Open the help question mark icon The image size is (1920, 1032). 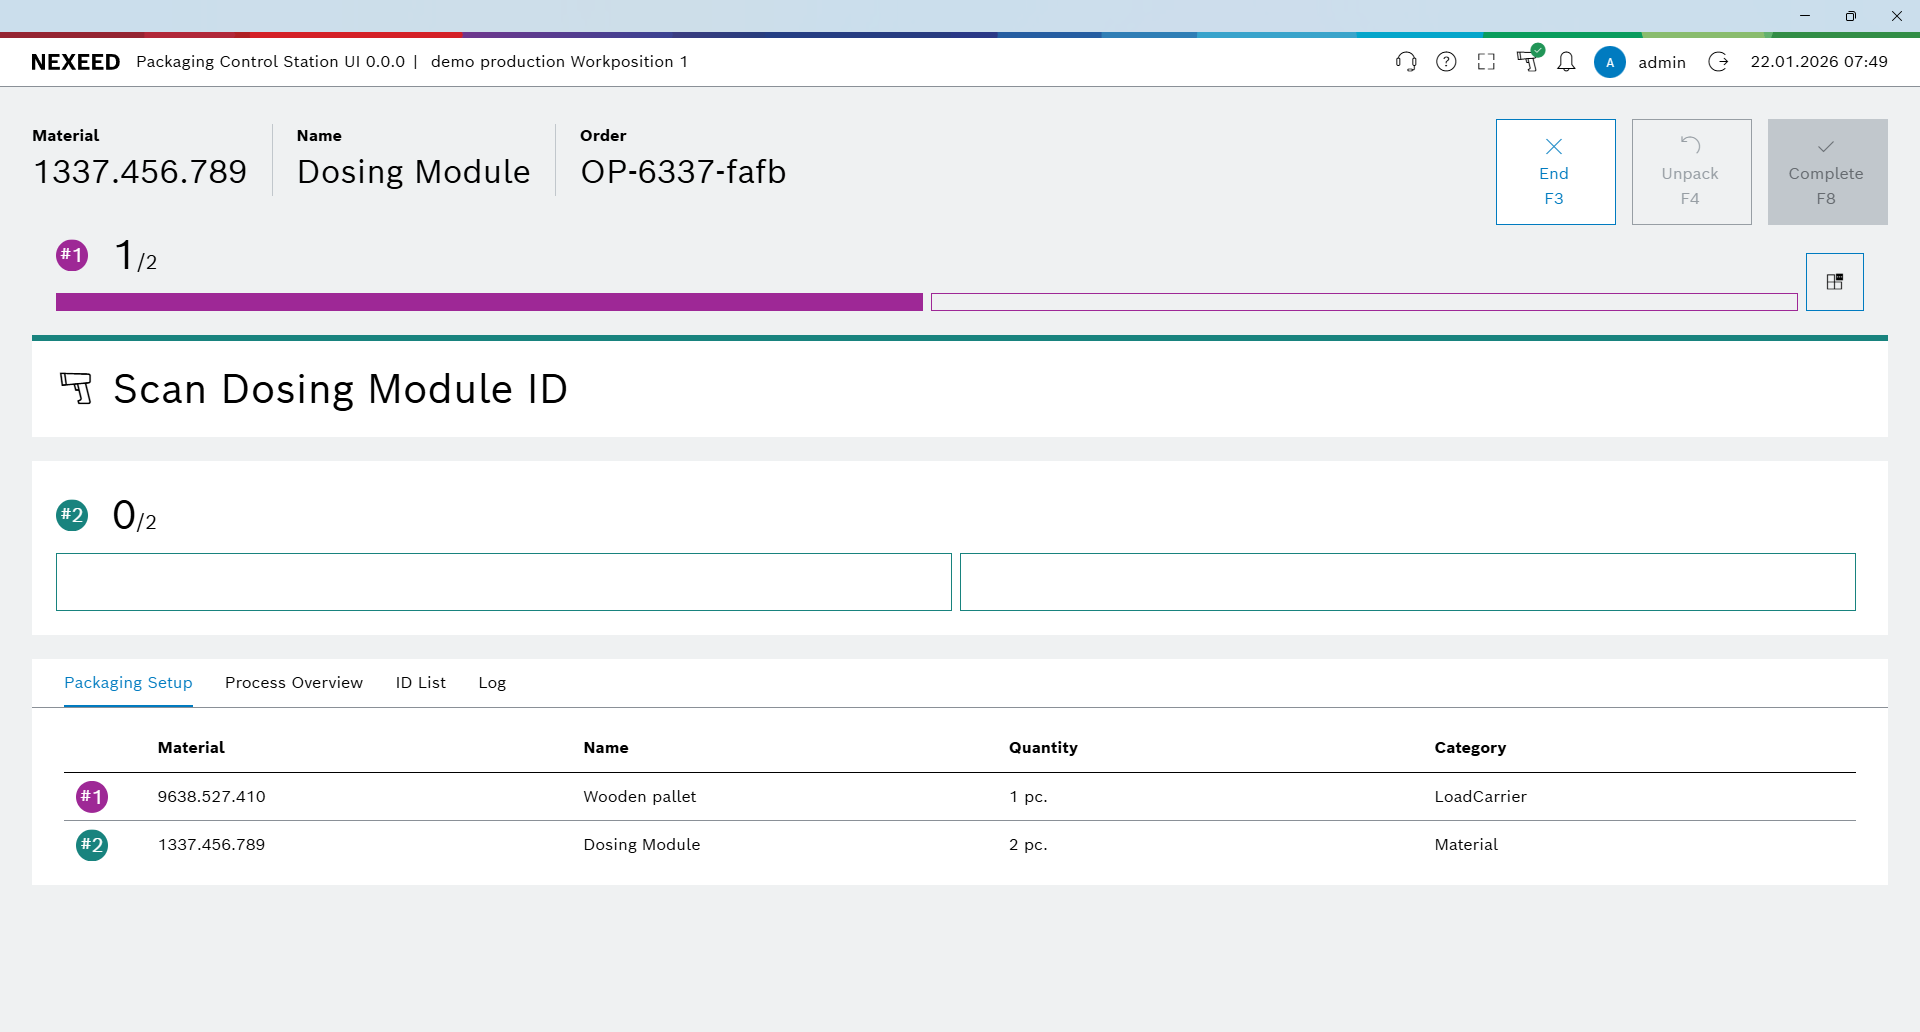(x=1446, y=62)
